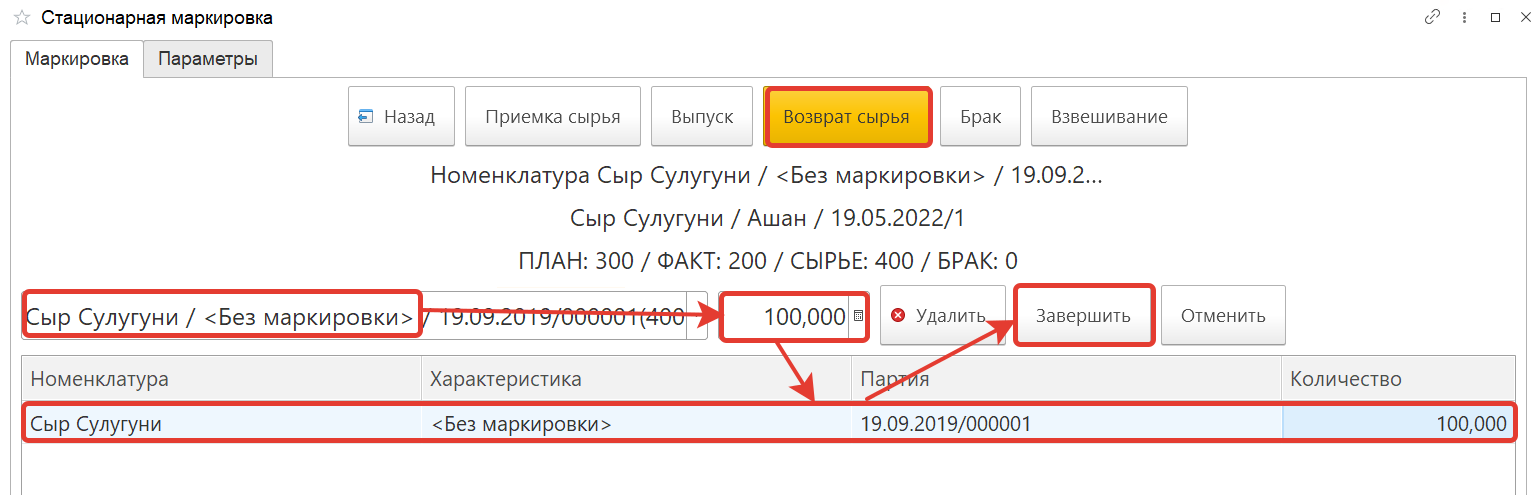The image size is (1539, 495).
Task: Click the favorites star icon
Action: point(21,18)
